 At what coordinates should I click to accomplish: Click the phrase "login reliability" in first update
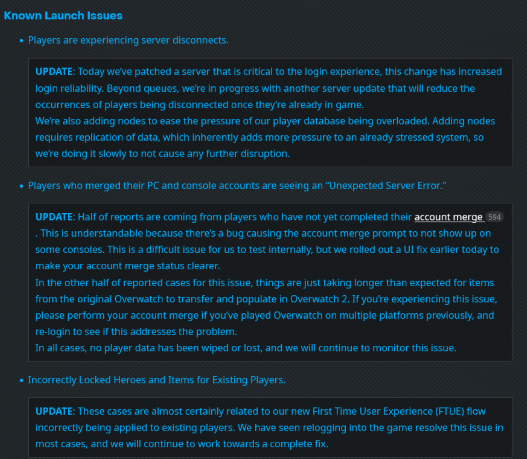(x=69, y=88)
